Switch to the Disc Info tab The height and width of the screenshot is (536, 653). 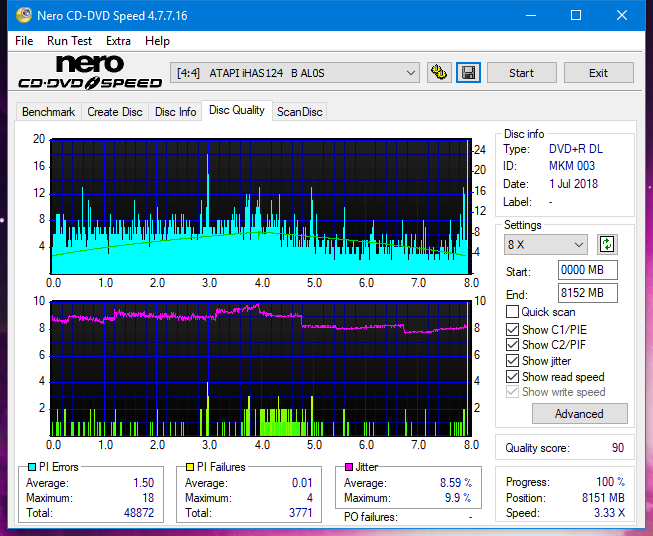(175, 112)
